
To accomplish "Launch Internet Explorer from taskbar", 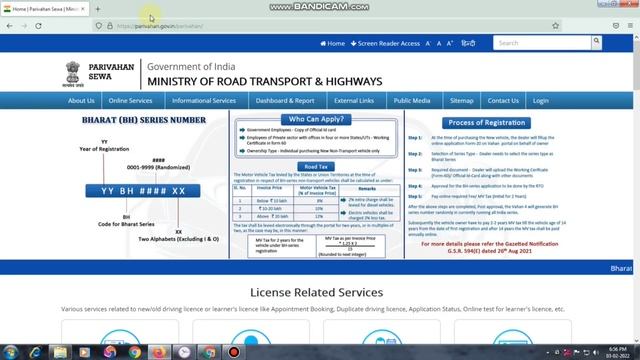I will point(35,352).
